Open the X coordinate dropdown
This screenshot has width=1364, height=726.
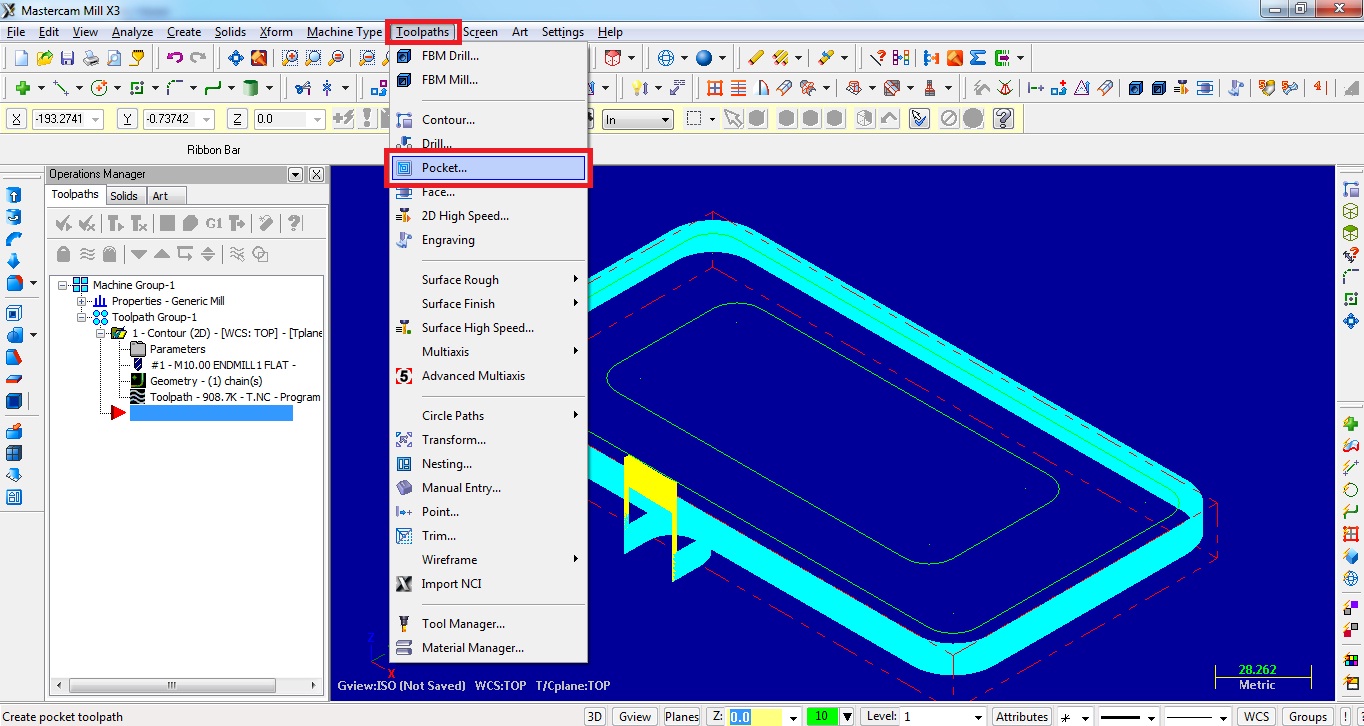click(96, 120)
